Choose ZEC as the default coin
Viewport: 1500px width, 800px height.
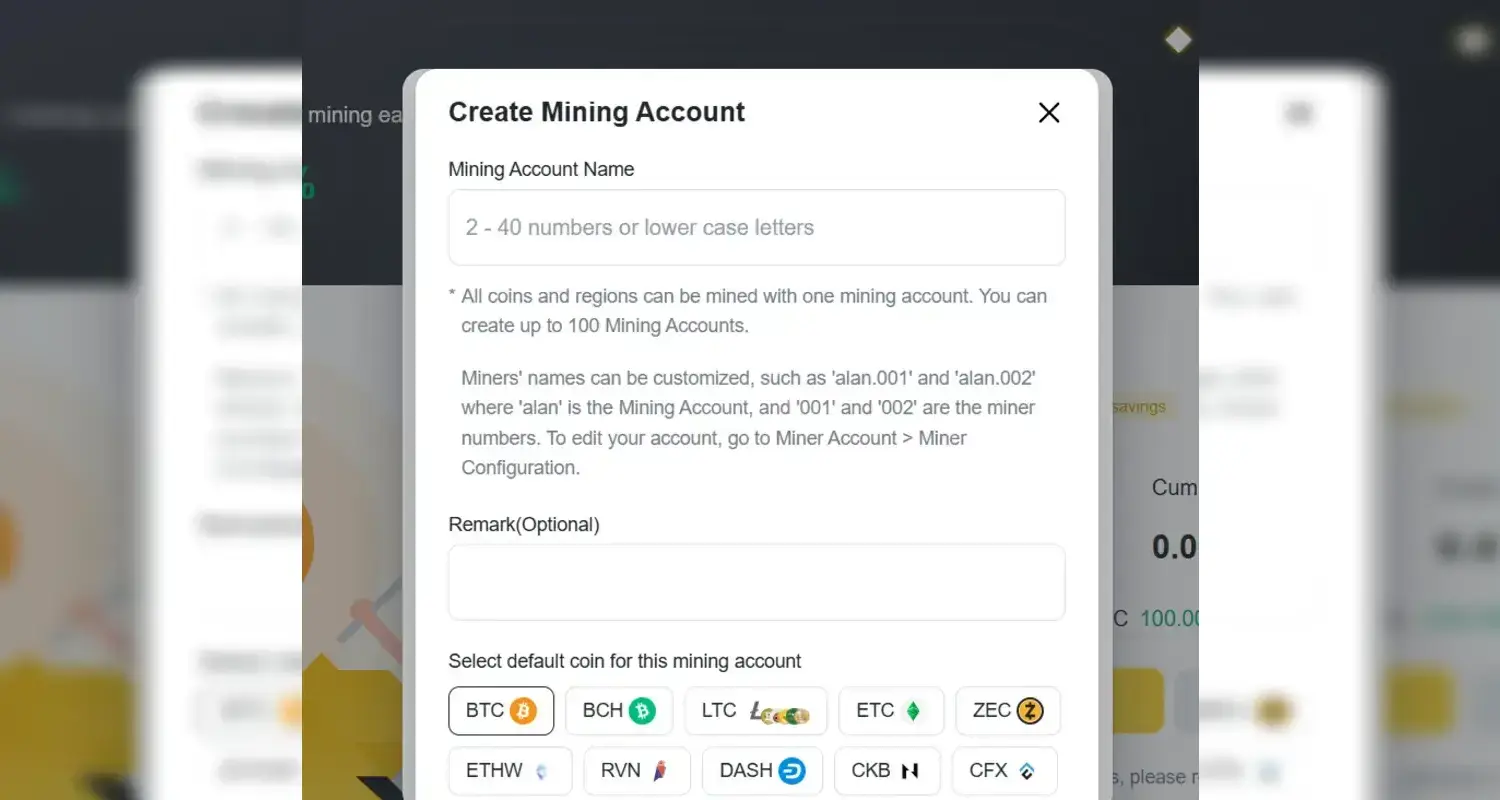point(1008,710)
